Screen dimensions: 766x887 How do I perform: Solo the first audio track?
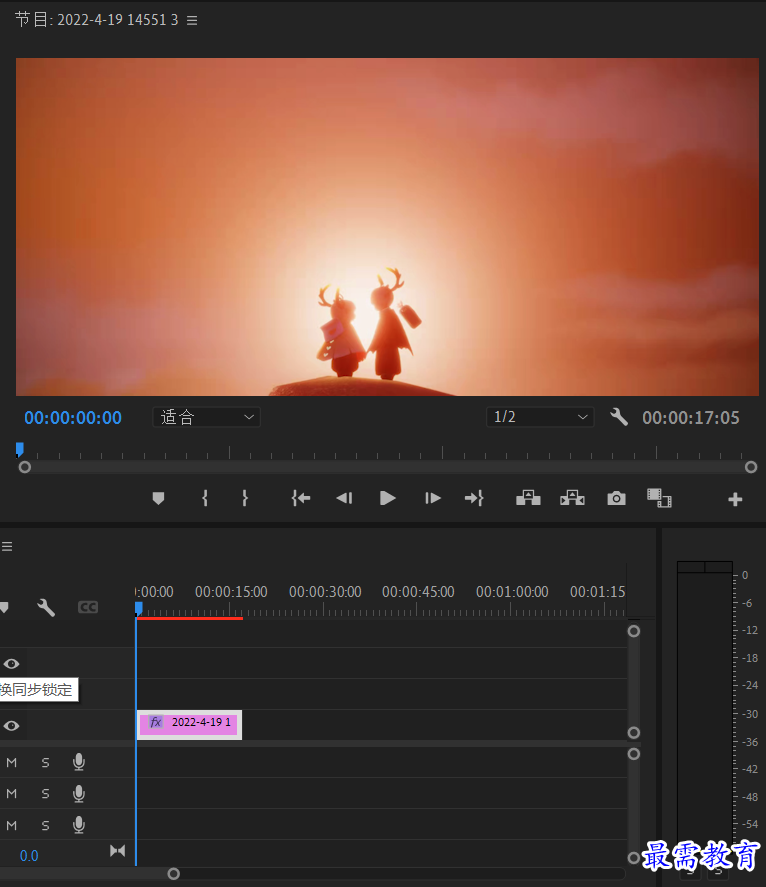tap(45, 763)
